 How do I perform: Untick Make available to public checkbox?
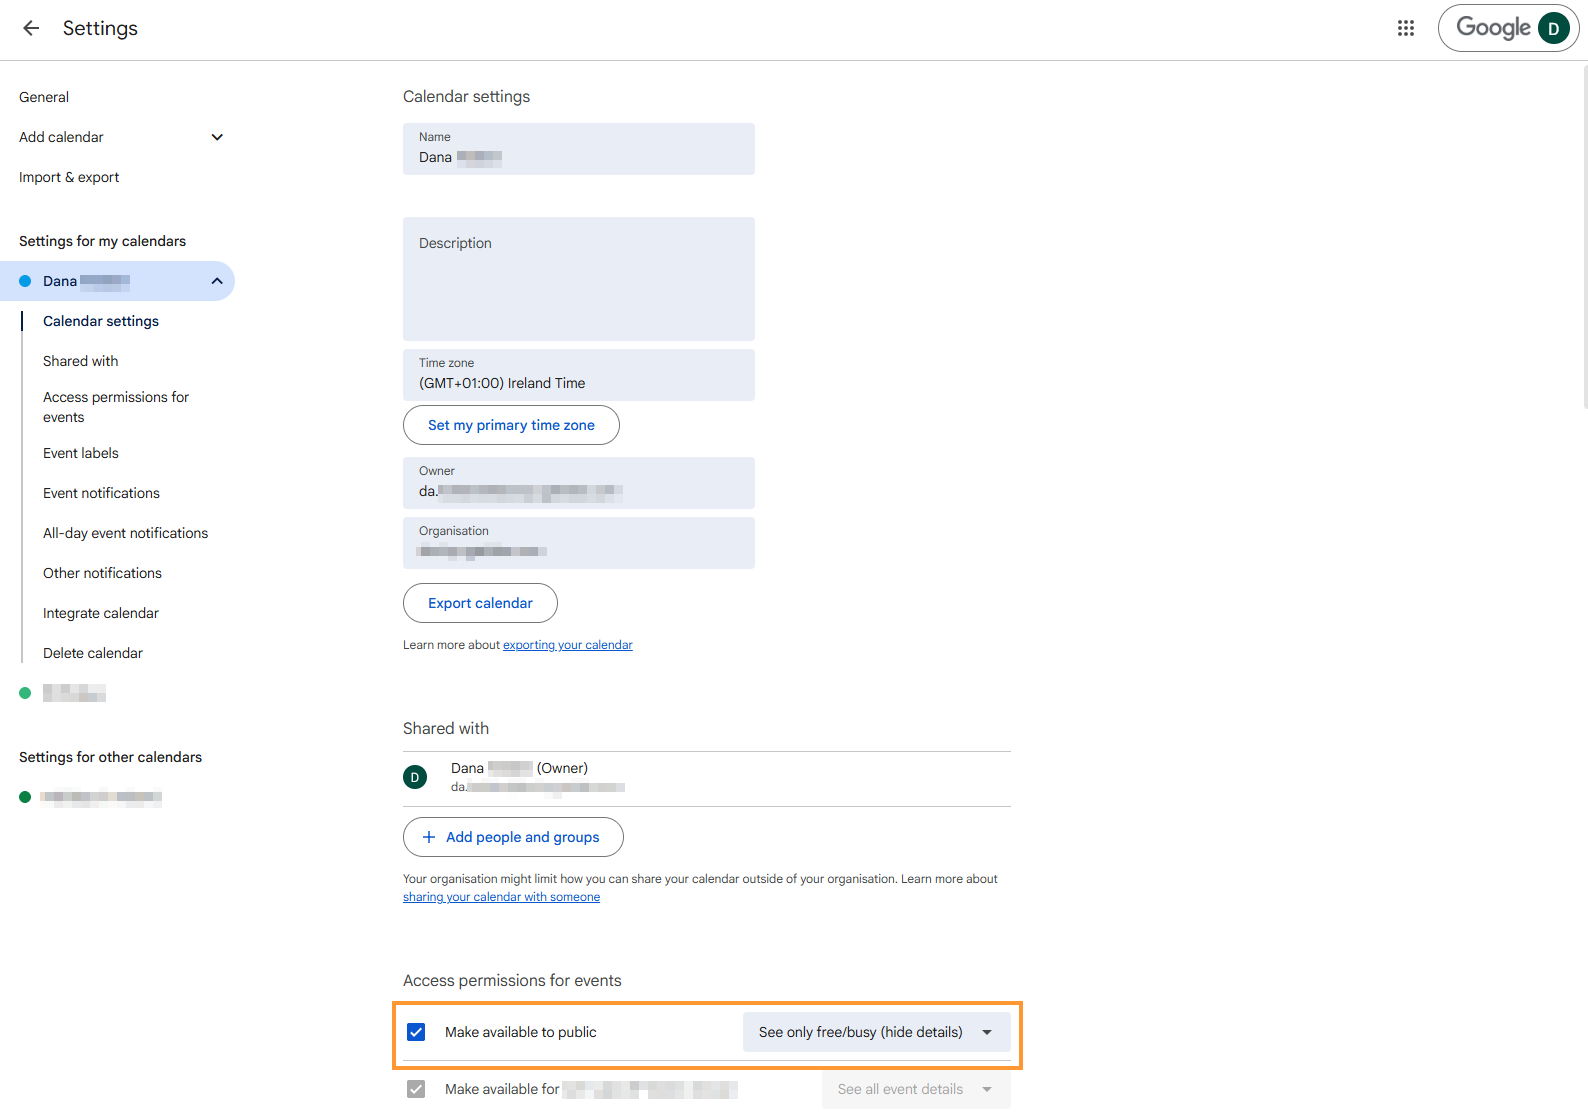pos(416,1032)
